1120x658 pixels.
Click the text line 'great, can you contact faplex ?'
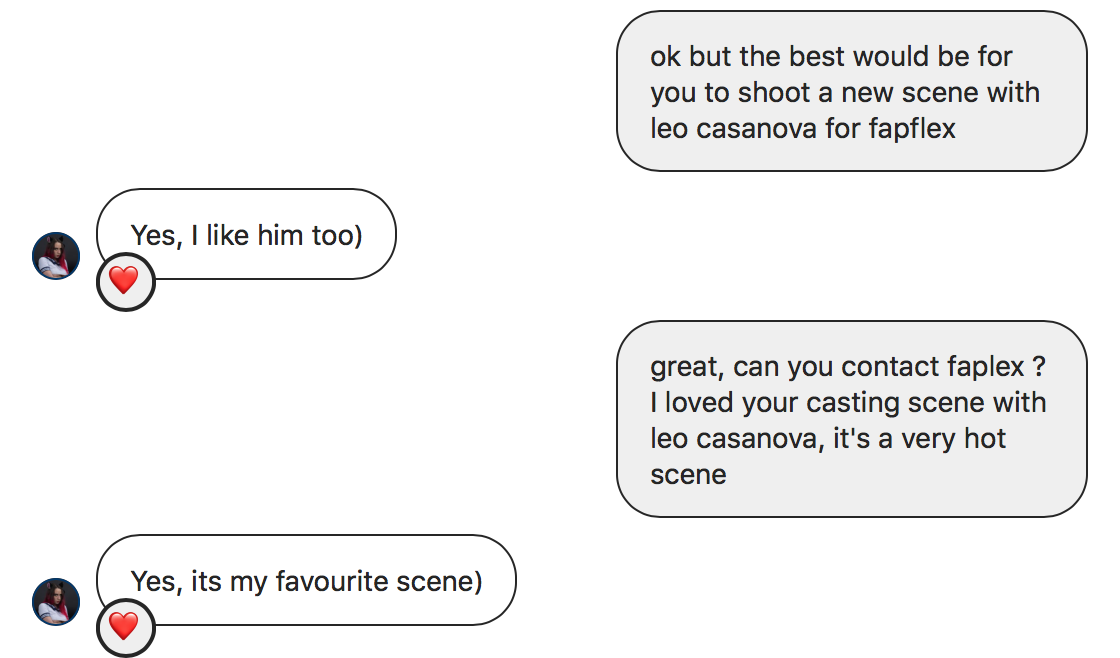click(848, 367)
